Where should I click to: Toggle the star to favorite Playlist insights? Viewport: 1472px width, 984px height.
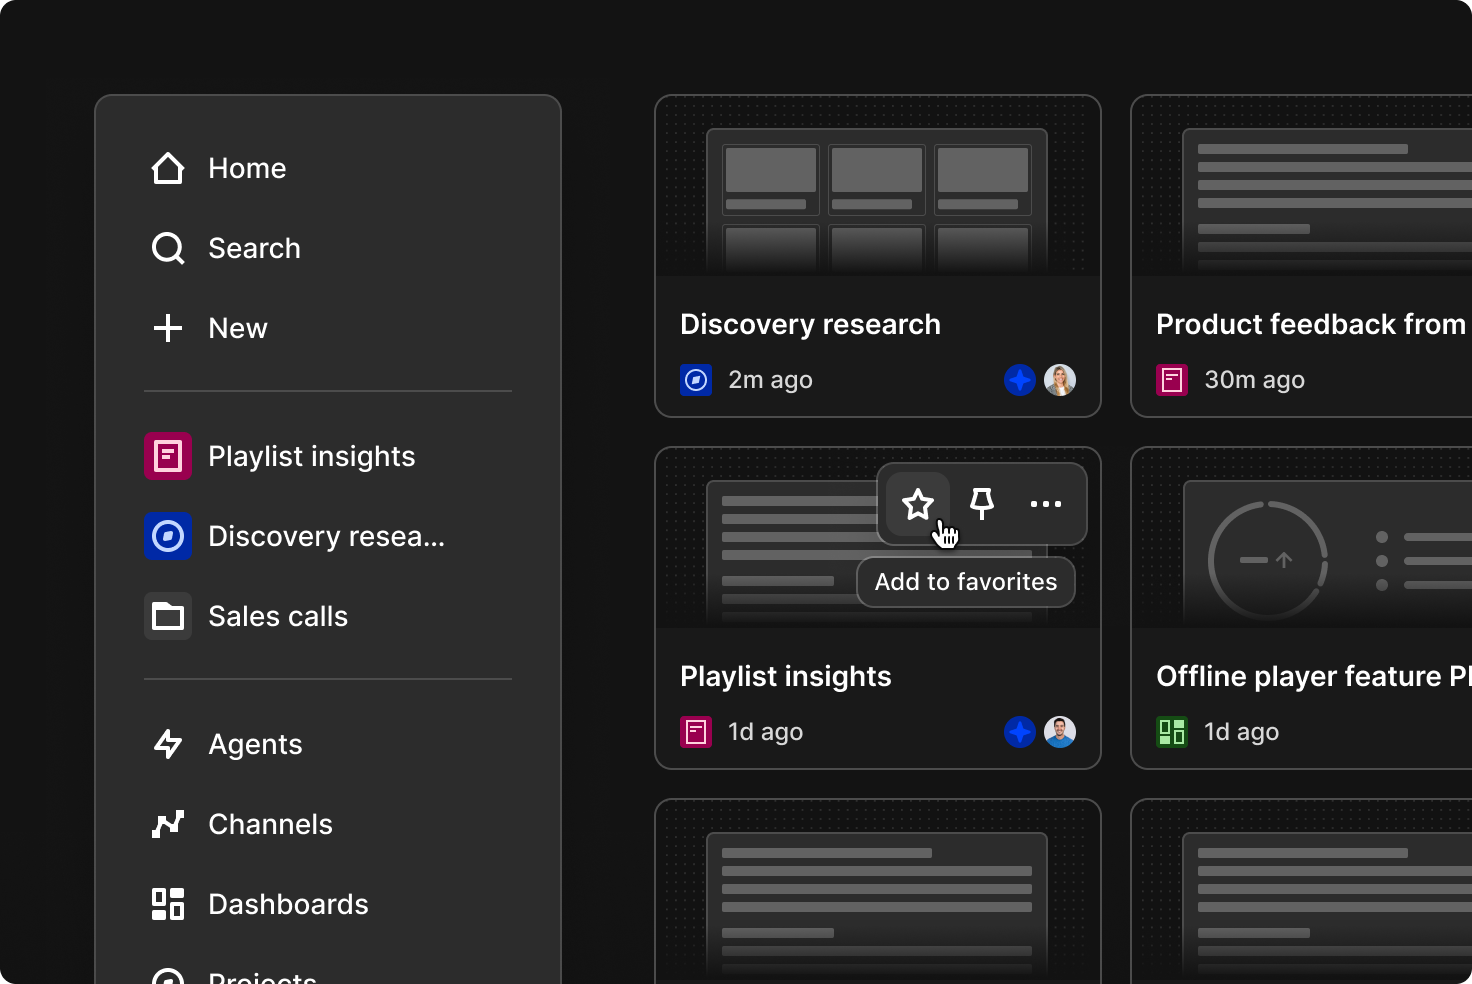[917, 504]
